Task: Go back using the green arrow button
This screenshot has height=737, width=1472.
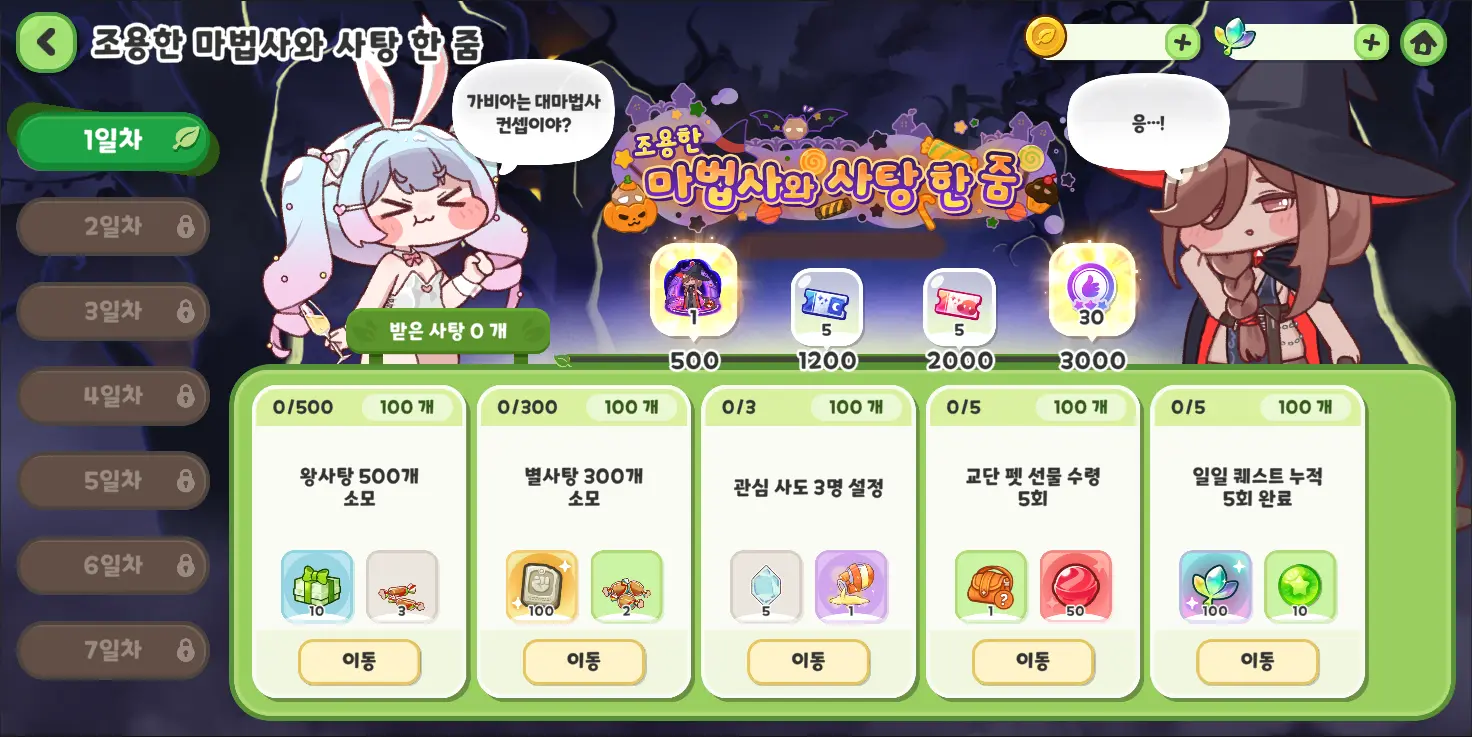Action: point(46,42)
